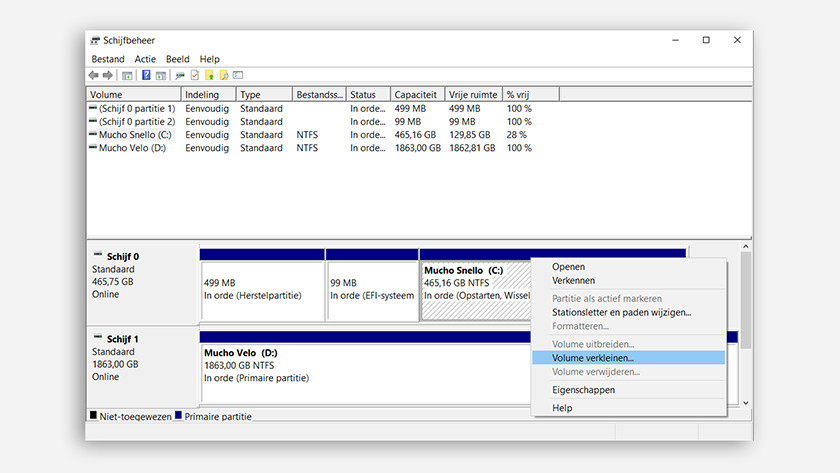Click the 28 % free cell
Image resolution: width=840 pixels, height=473 pixels.
pos(516,135)
